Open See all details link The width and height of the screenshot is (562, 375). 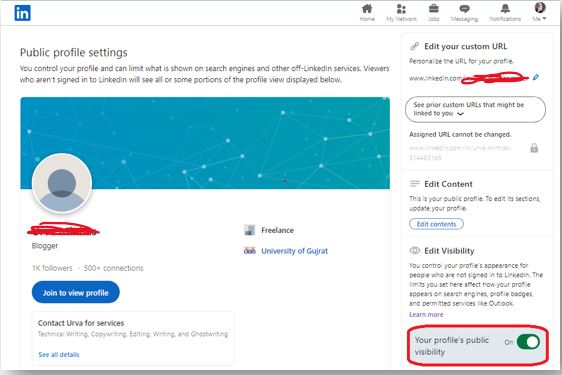pyautogui.click(x=59, y=355)
